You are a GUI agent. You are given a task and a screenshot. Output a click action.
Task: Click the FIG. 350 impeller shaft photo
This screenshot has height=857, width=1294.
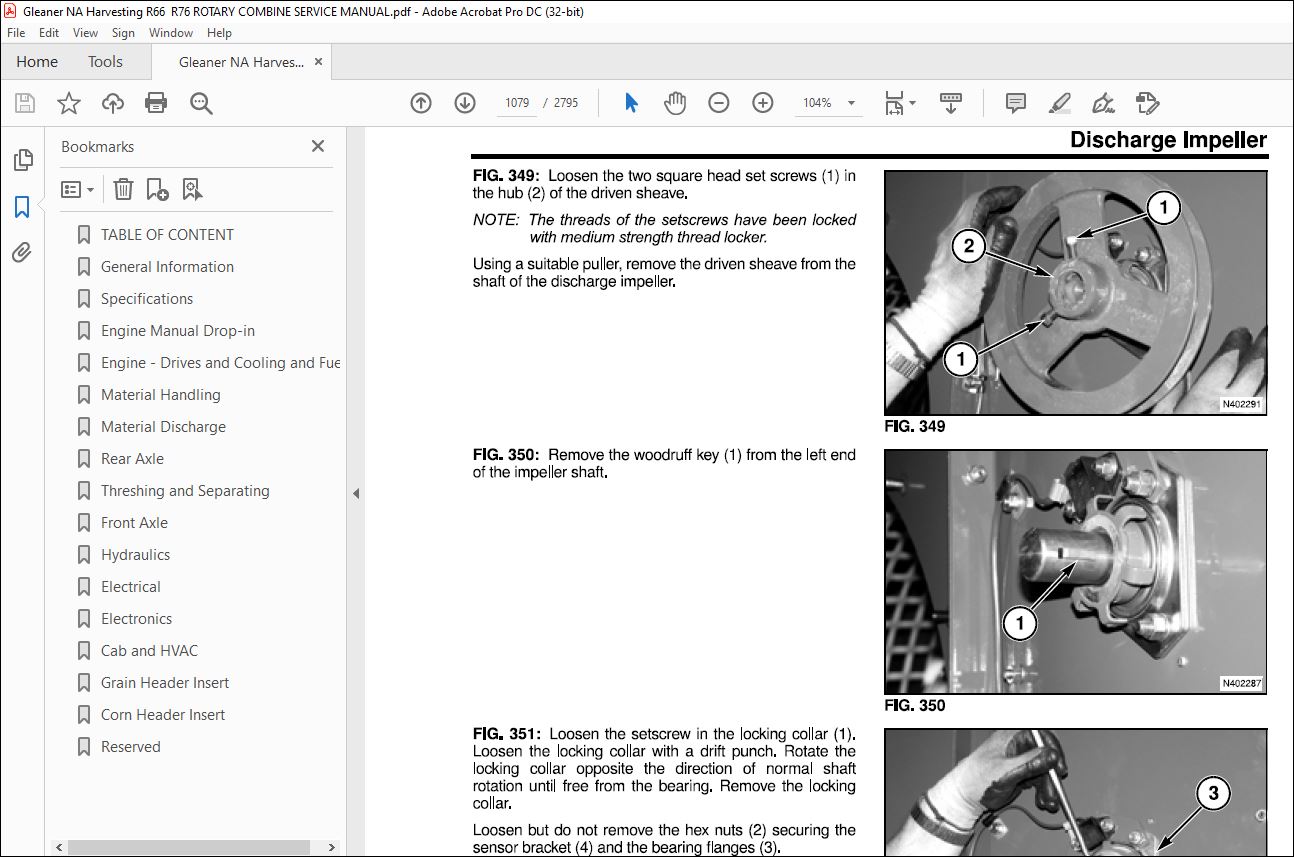[x=1076, y=572]
